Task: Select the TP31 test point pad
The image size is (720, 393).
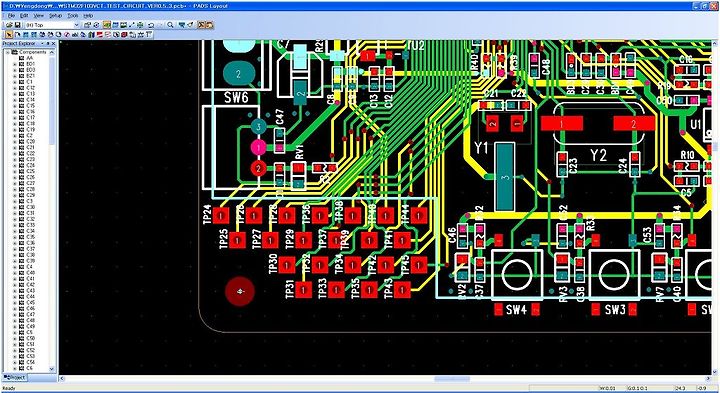Action: (x=304, y=289)
